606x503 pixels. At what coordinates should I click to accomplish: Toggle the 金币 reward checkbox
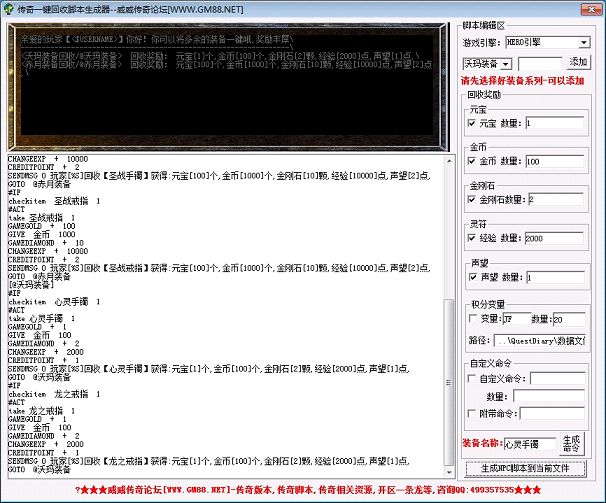point(472,161)
